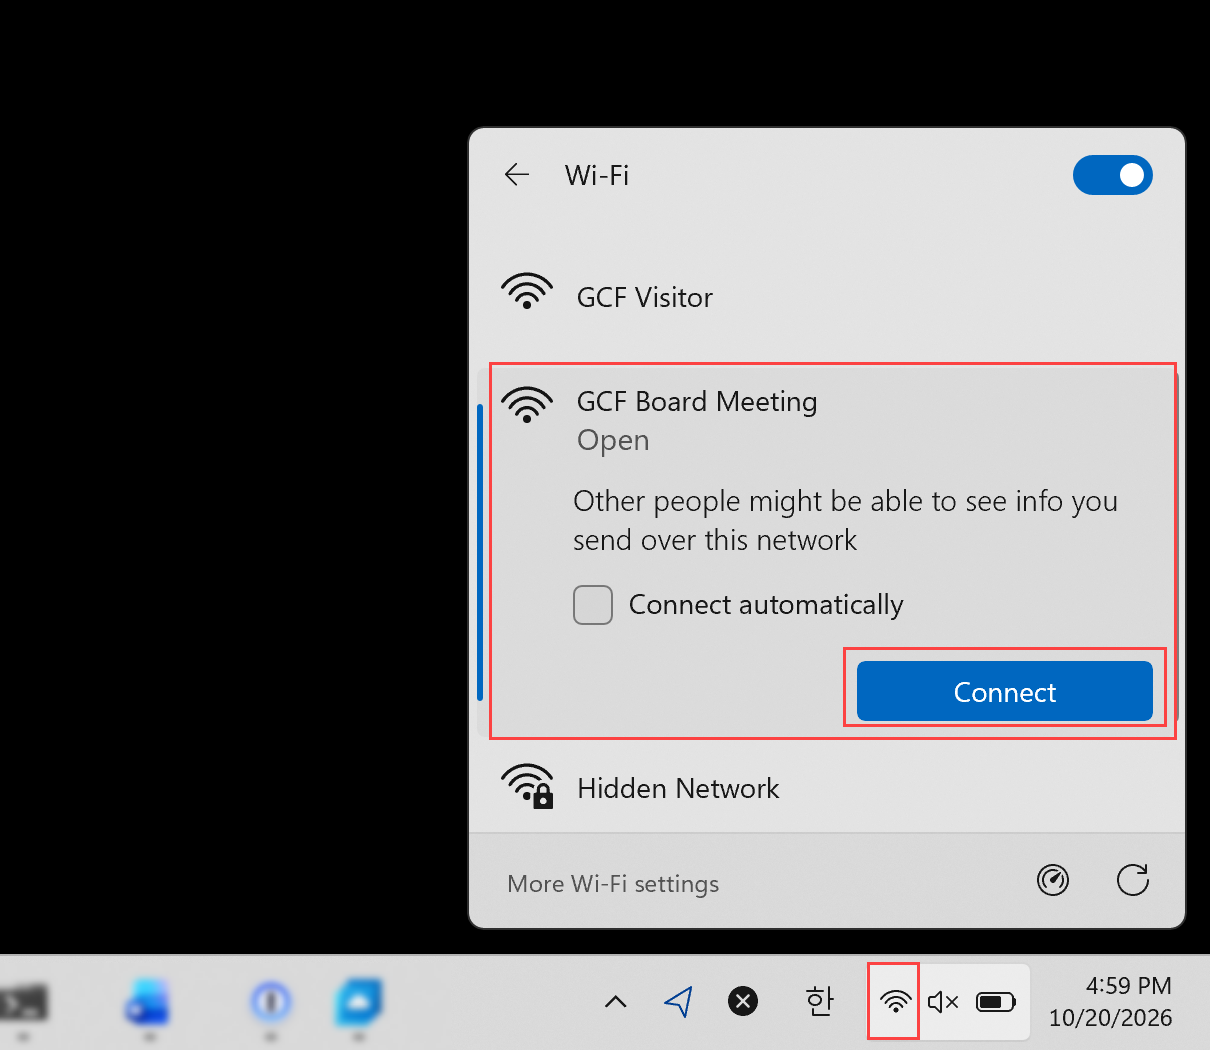This screenshot has height=1050, width=1210.
Task: Select the Hidden Network entry
Action: pos(827,788)
